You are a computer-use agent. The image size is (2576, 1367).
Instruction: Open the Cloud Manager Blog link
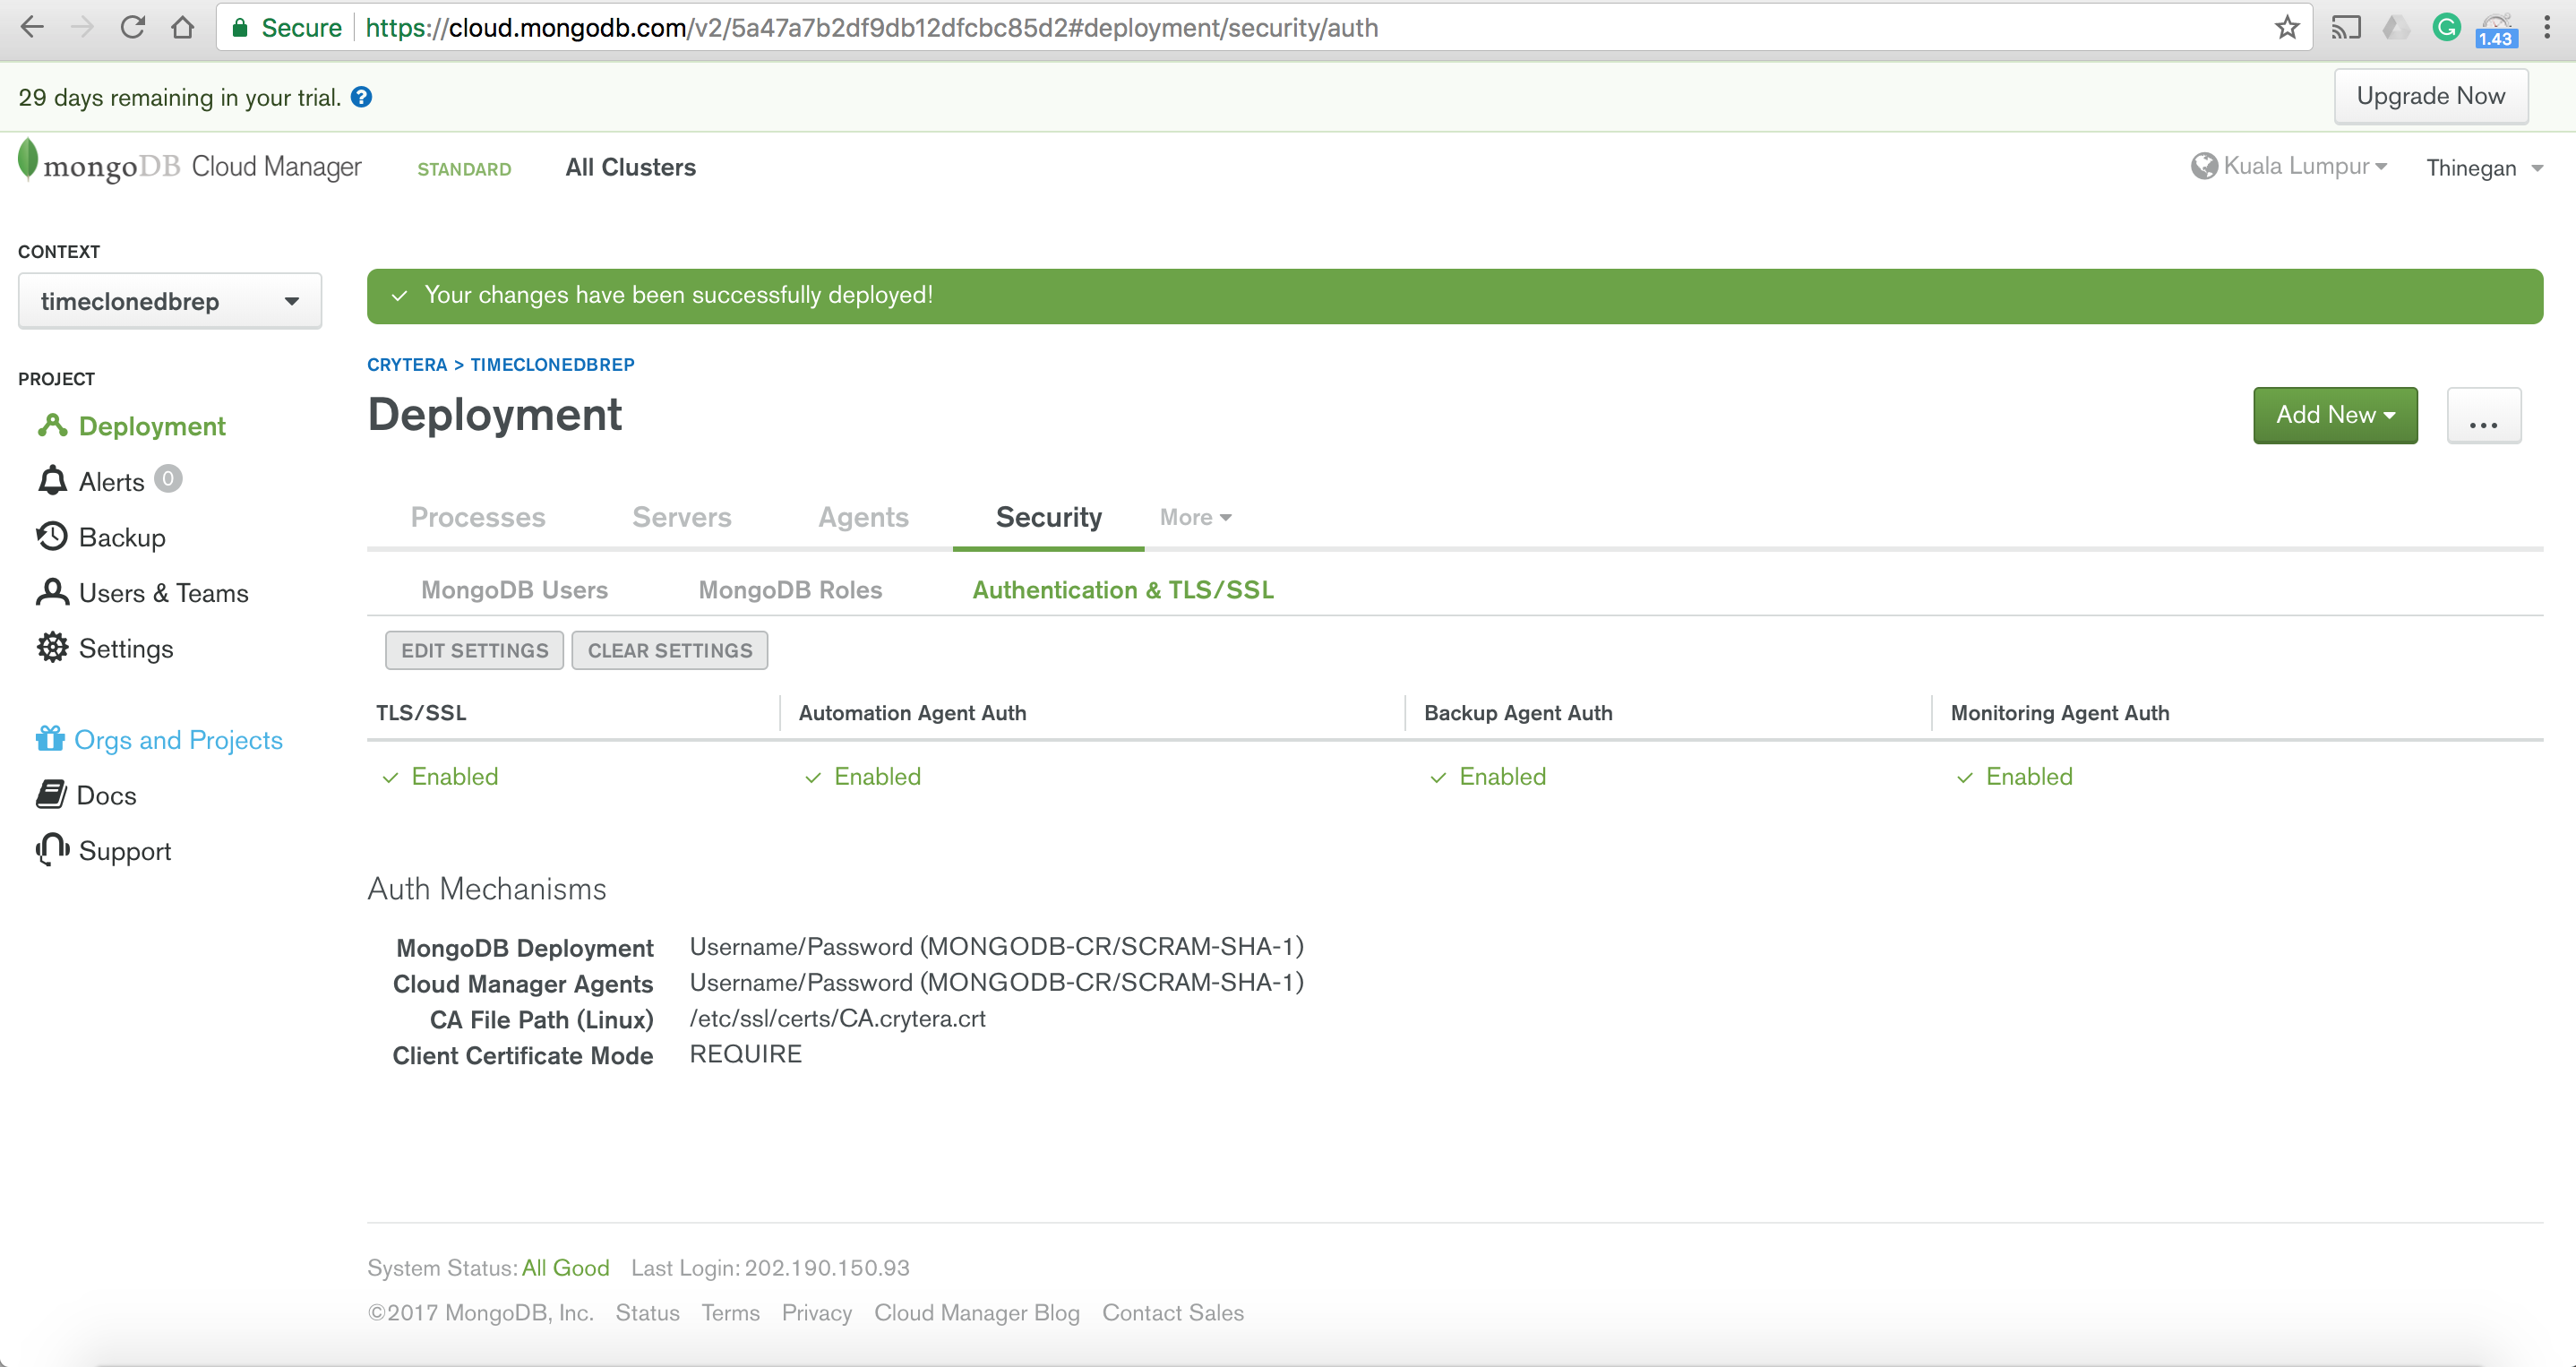coord(976,1312)
